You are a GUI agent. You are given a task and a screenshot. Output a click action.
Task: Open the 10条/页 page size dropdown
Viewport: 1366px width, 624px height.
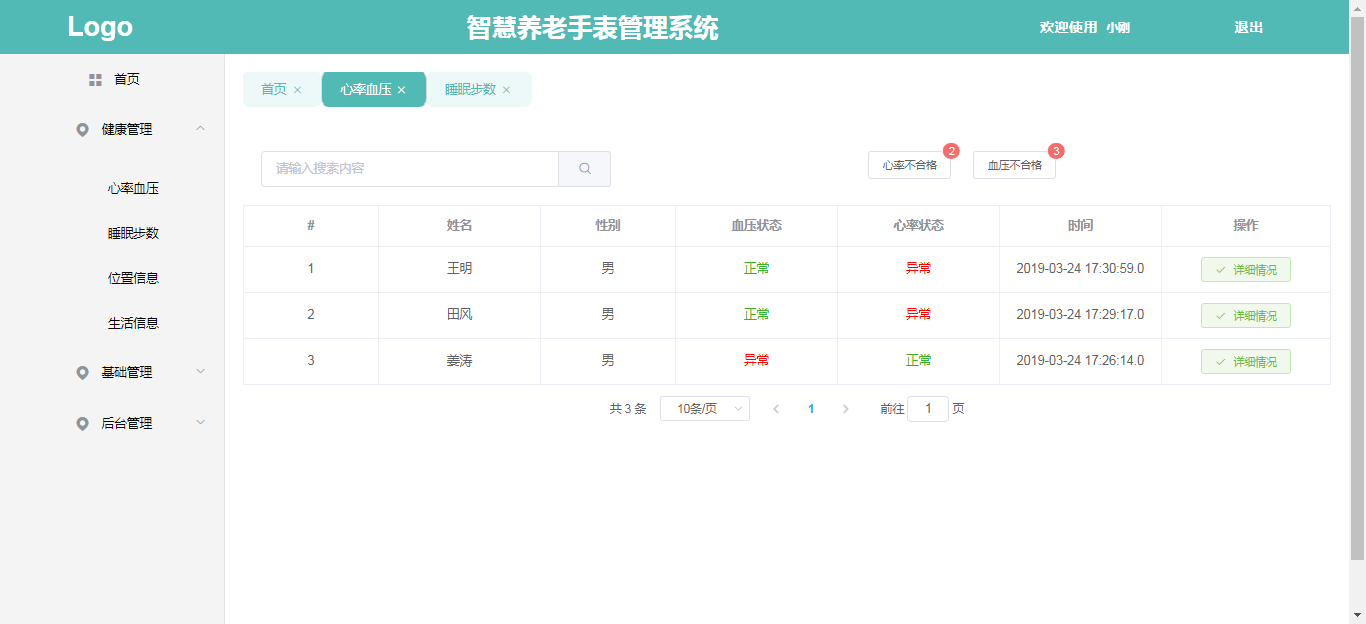tap(704, 409)
